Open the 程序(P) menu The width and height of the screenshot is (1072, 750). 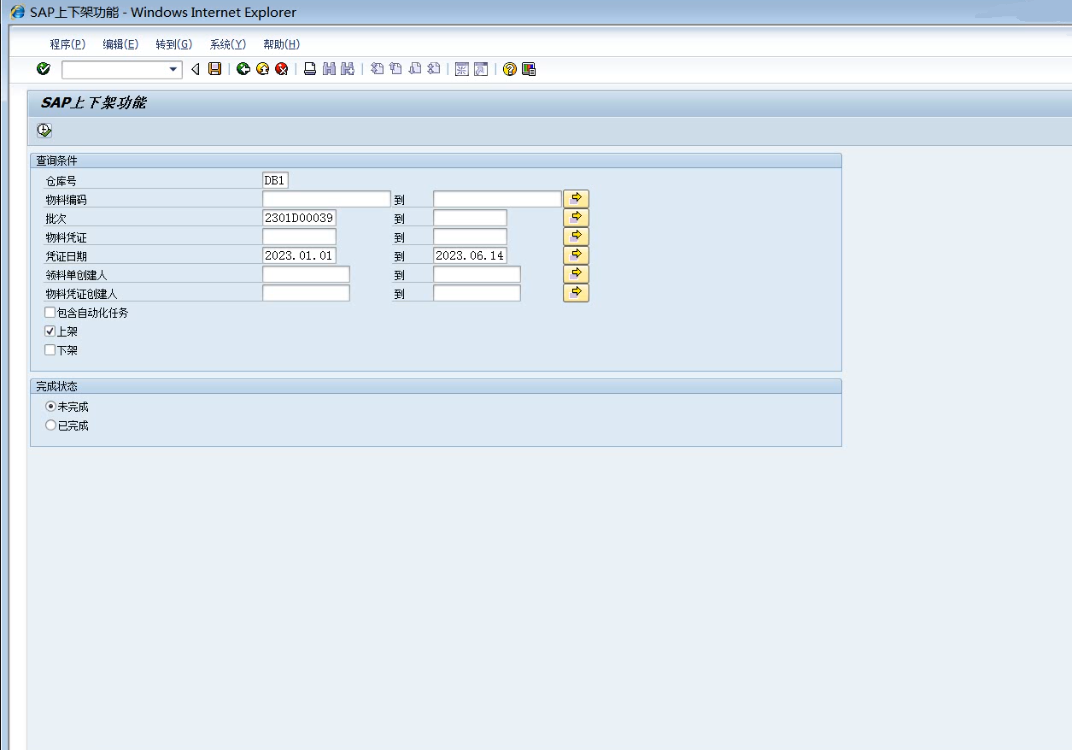point(67,44)
